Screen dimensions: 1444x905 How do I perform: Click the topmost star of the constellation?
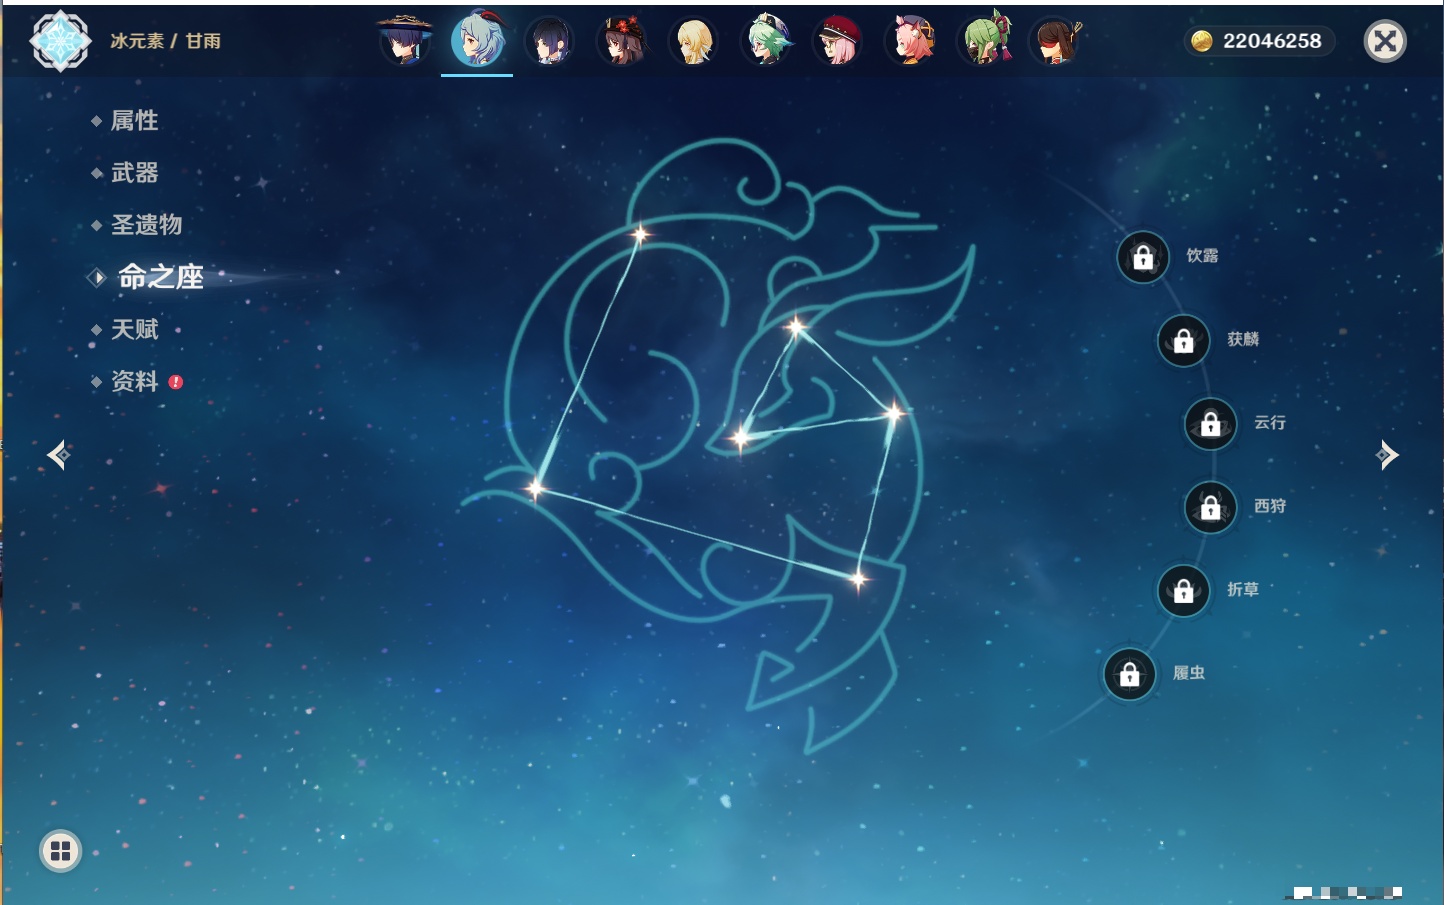click(x=640, y=235)
